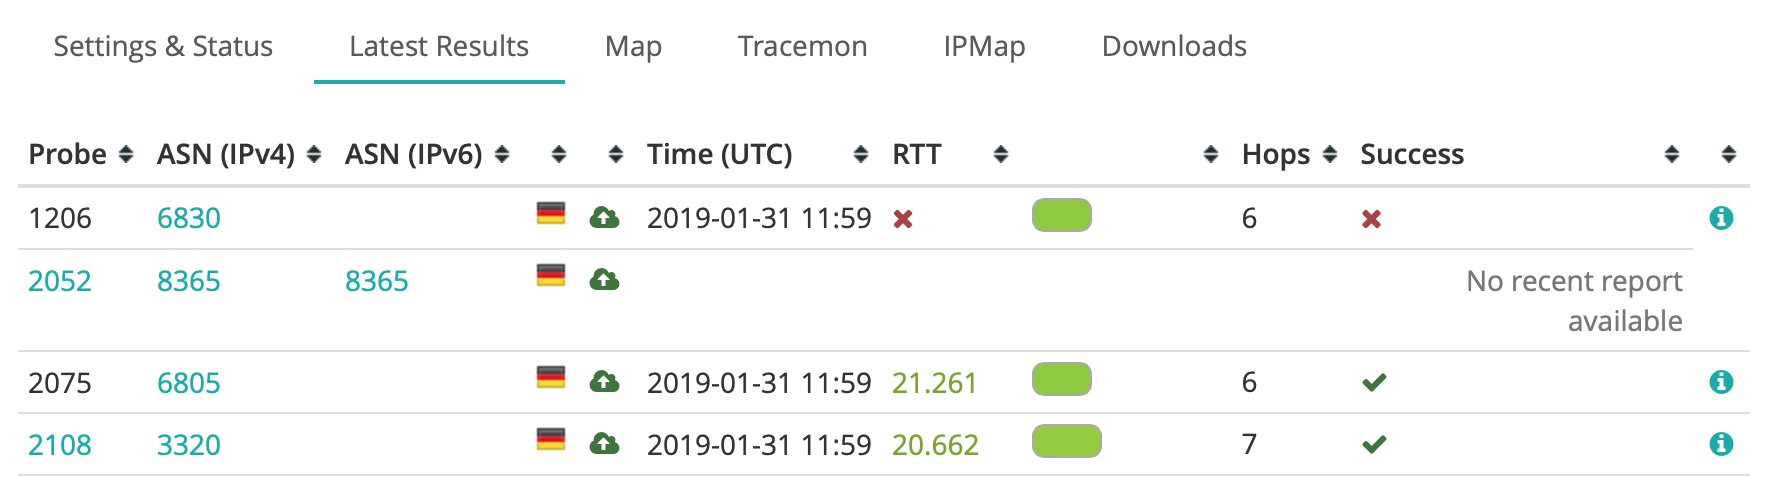Viewport: 1788px width, 478px height.
Task: Switch to the Tracemon tab
Action: [x=802, y=46]
